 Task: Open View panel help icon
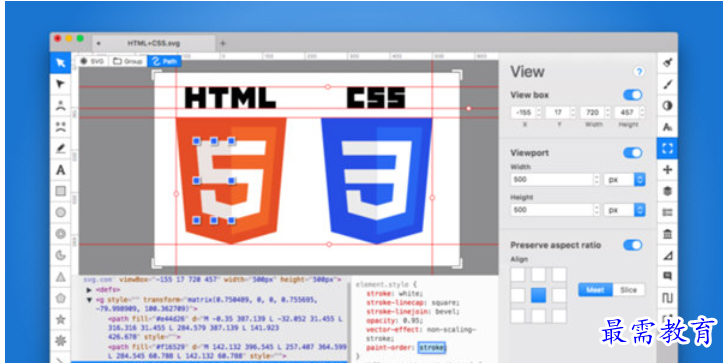pyautogui.click(x=639, y=72)
